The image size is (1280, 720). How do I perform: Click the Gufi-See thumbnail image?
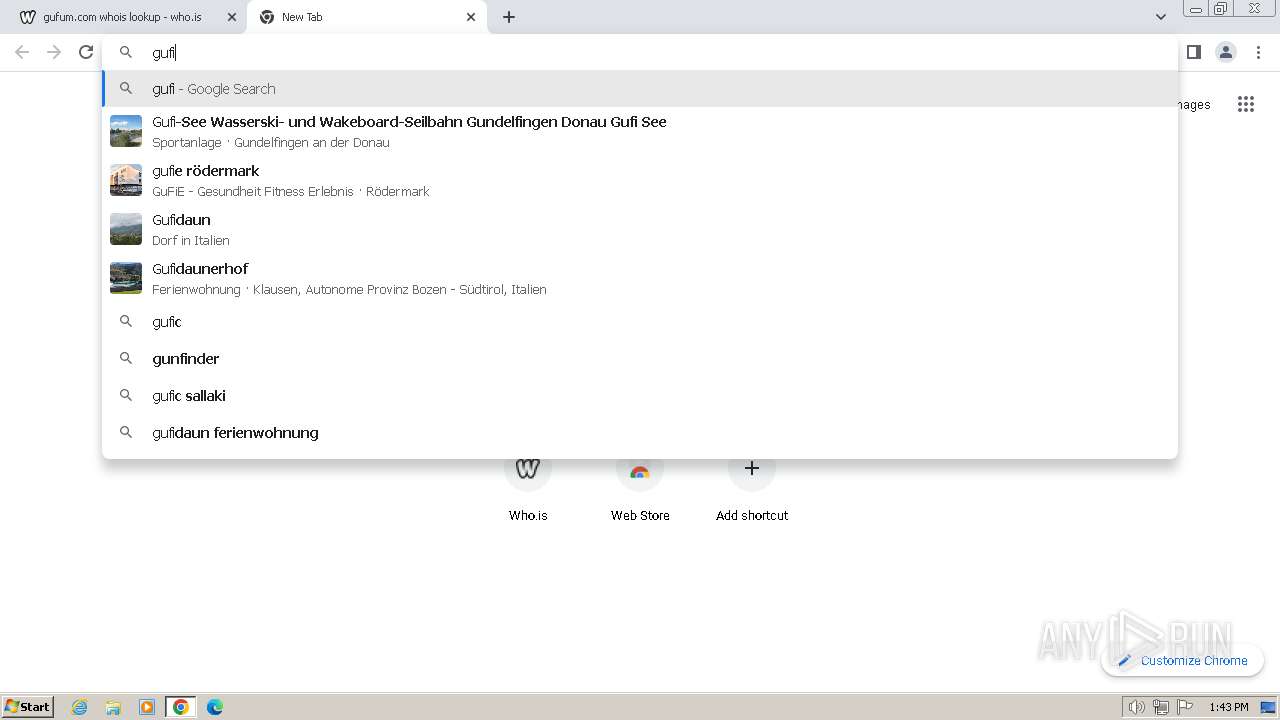point(126,131)
